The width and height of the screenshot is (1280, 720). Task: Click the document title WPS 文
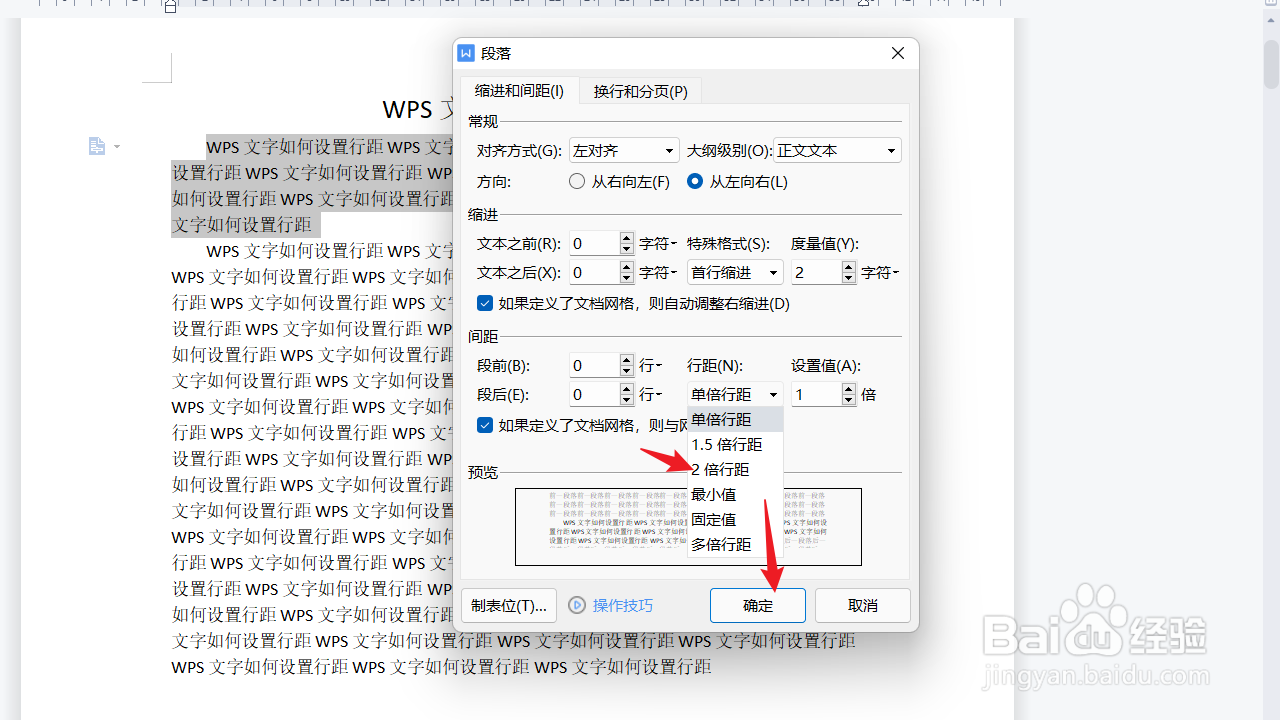[418, 109]
